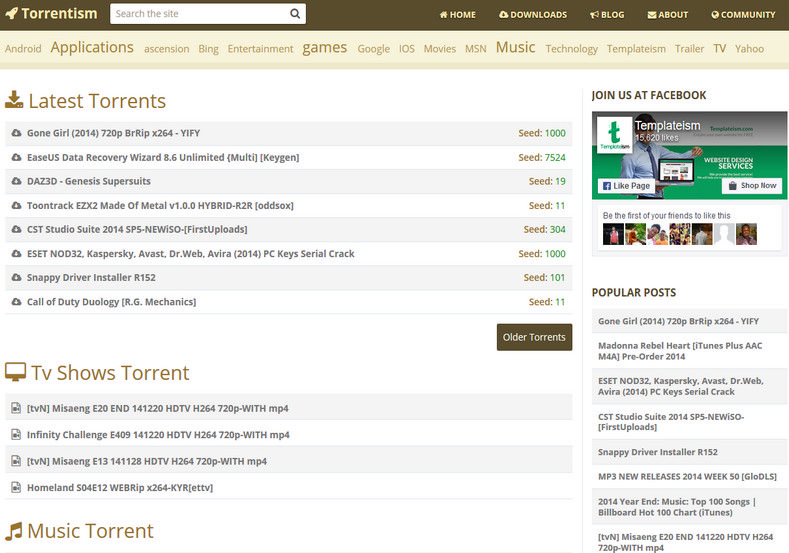Click the Tv Shows monitor icon

tap(15, 372)
